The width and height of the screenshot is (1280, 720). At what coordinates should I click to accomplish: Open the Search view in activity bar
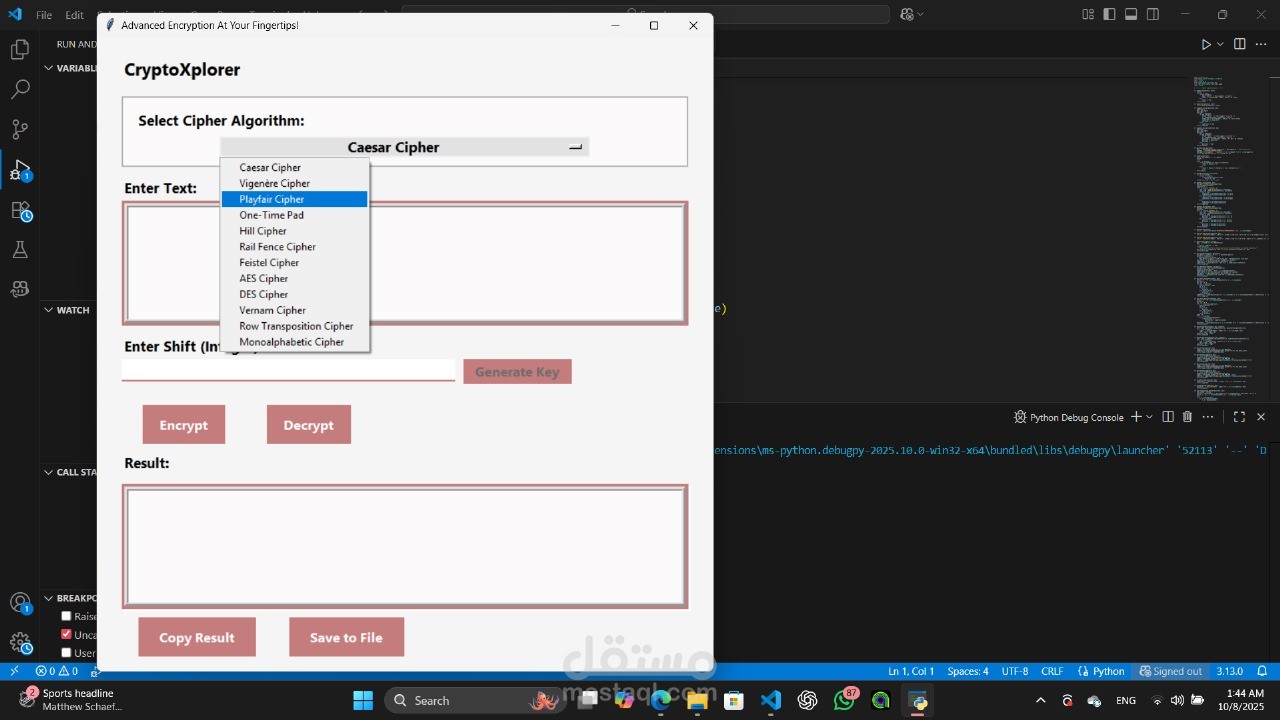pos(20,89)
